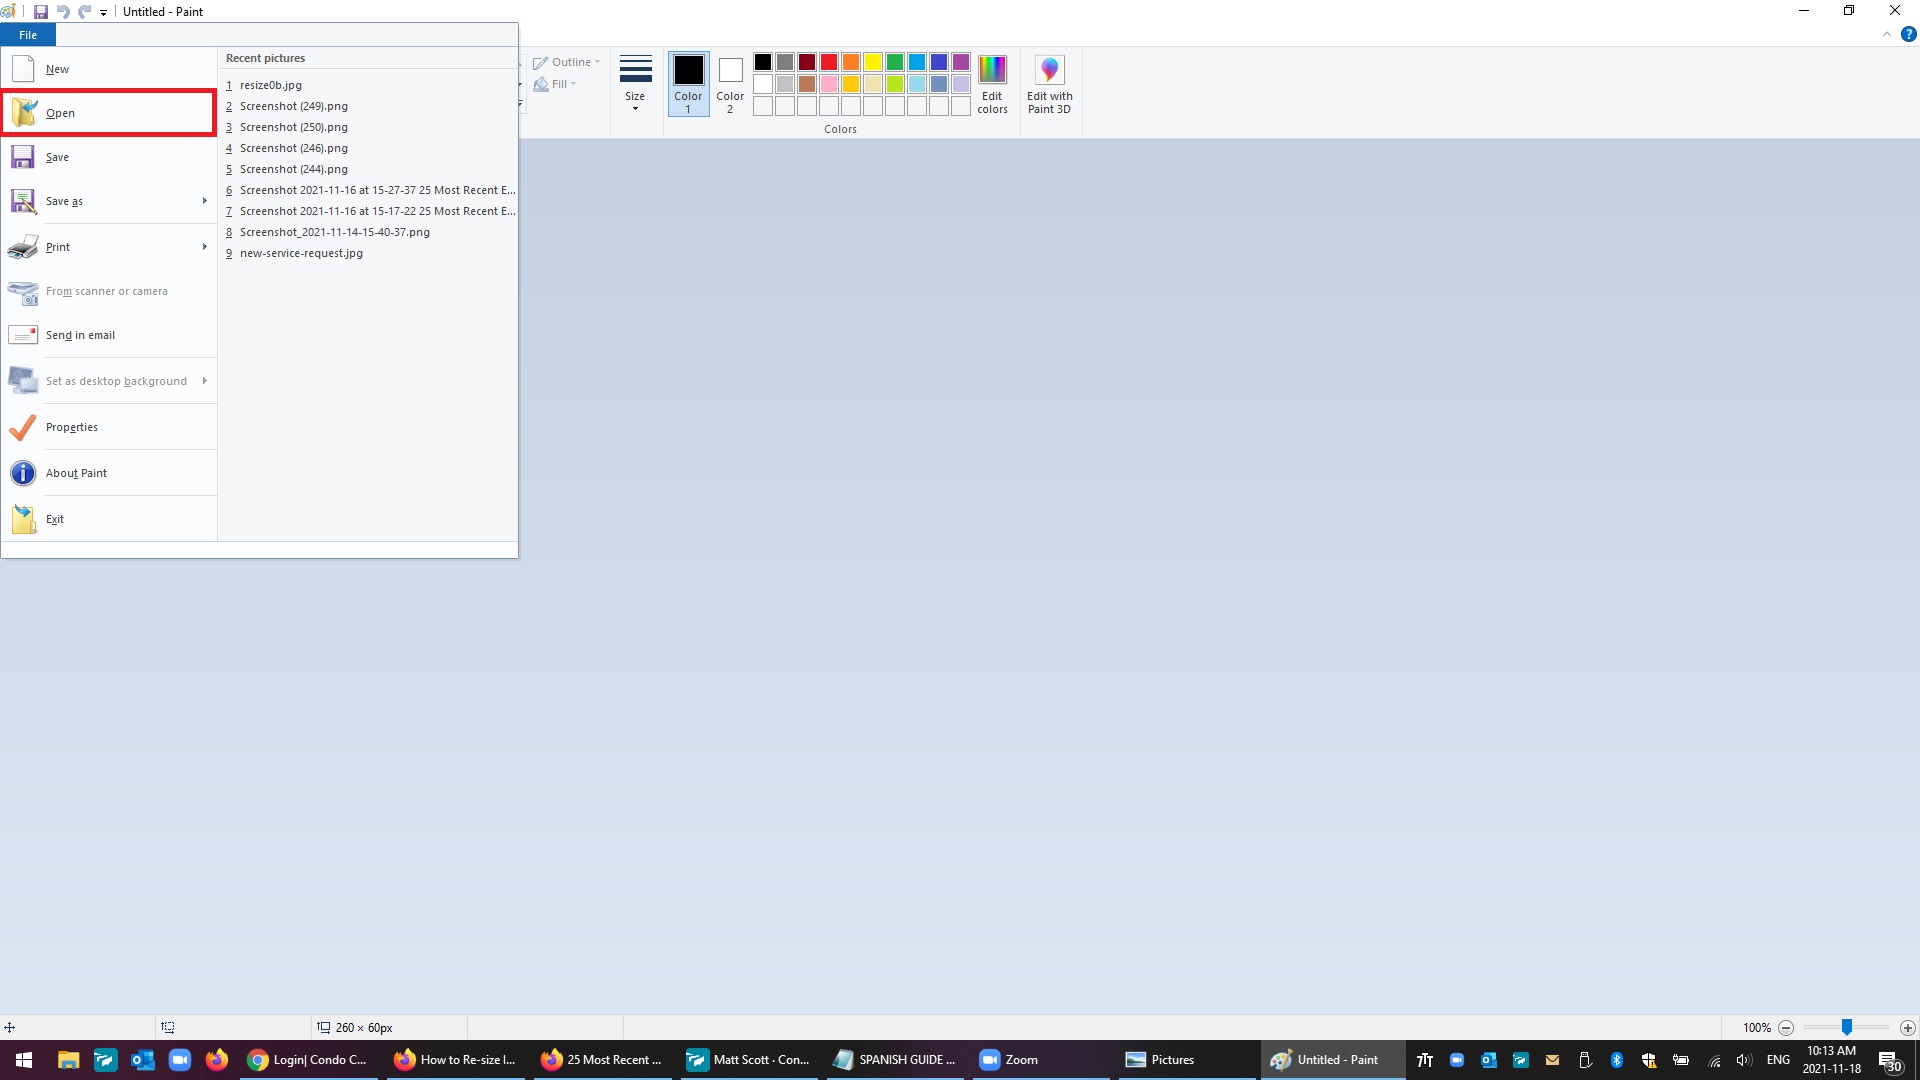Click the Properties checkmark icon

click(x=23, y=427)
